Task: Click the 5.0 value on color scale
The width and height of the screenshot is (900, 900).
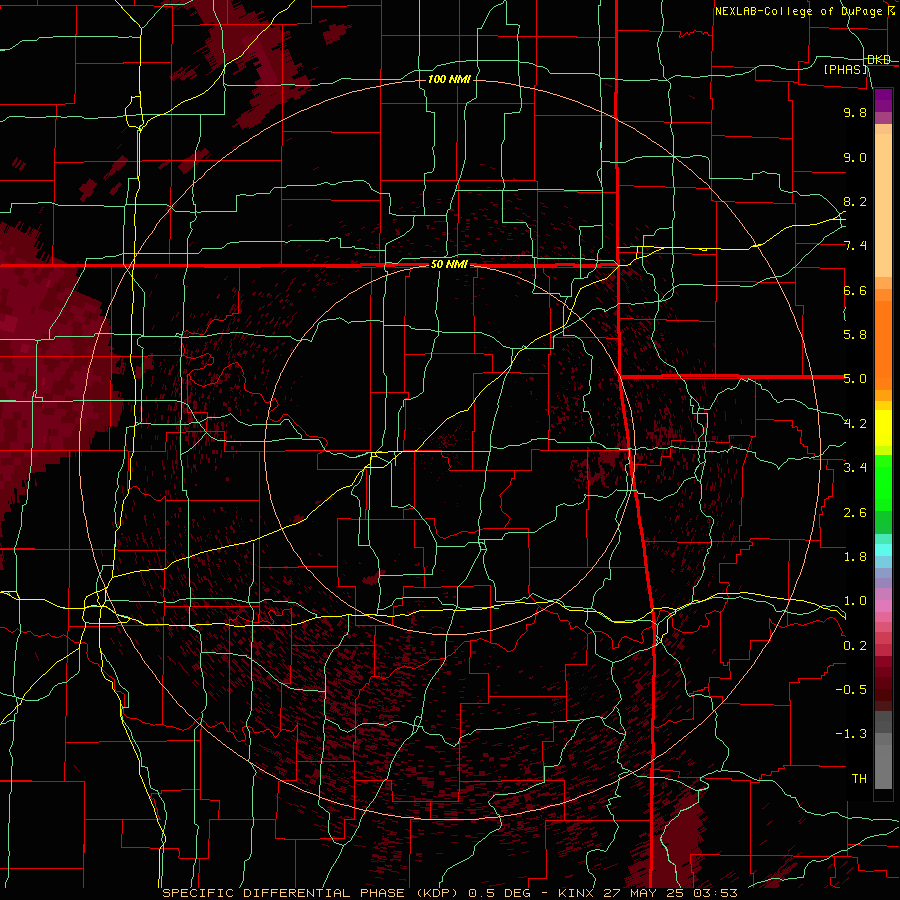Action: click(855, 379)
